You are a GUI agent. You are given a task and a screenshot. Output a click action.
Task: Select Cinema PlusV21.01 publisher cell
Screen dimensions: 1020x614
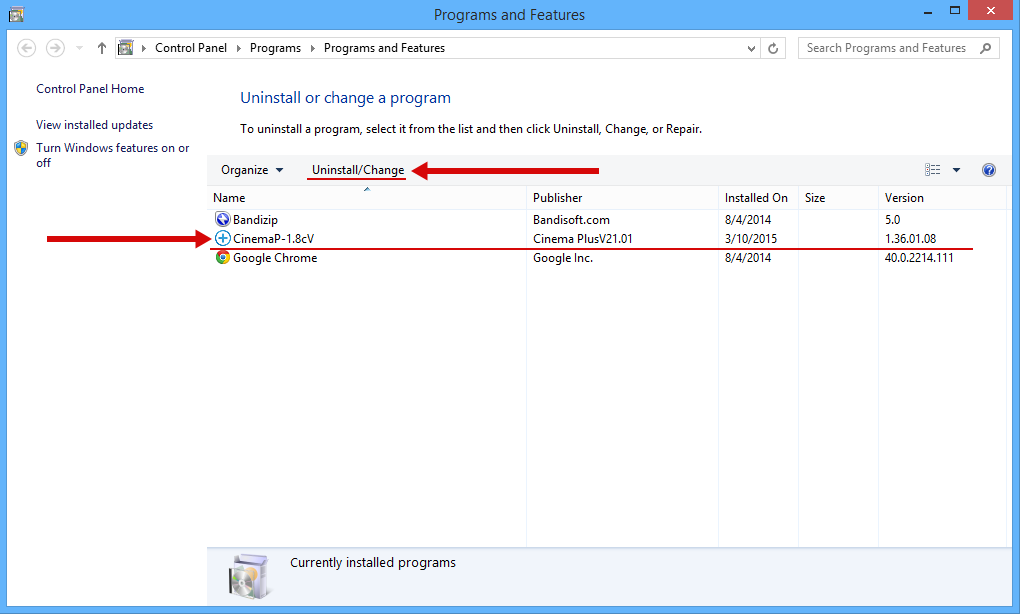tap(582, 239)
